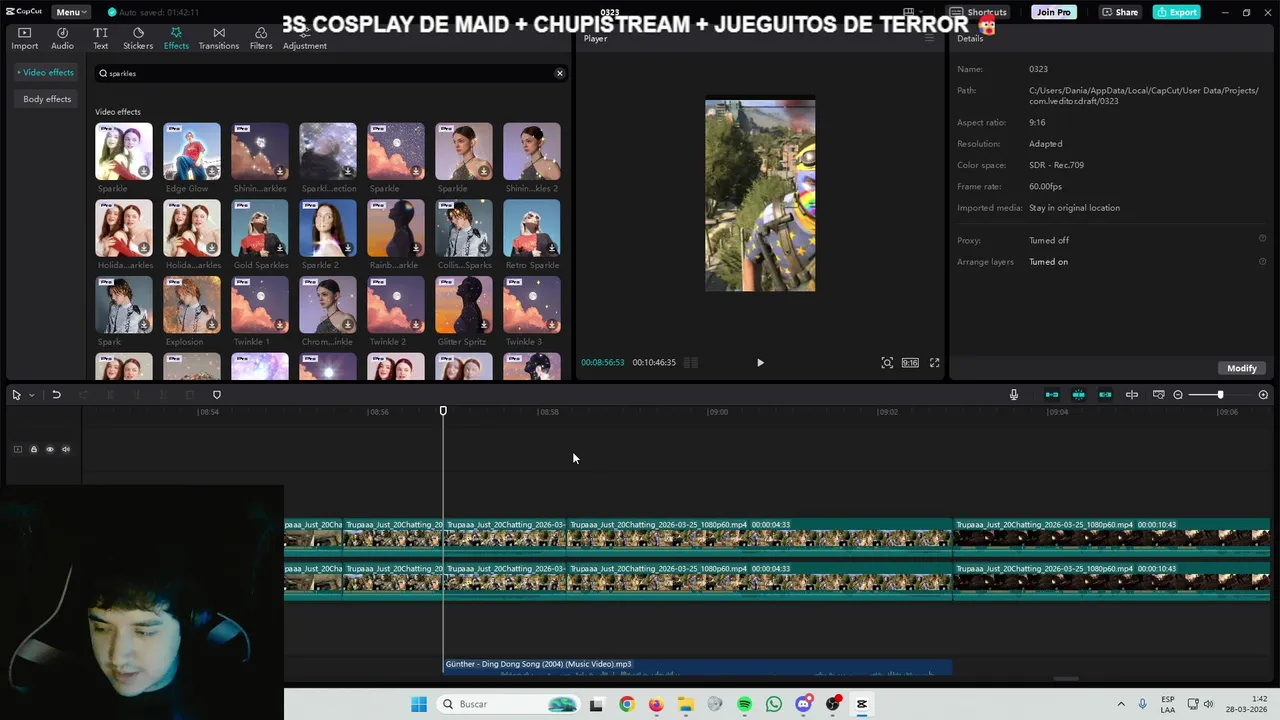Open Google Chrome from the taskbar
The width and height of the screenshot is (1280, 720).
tap(626, 704)
